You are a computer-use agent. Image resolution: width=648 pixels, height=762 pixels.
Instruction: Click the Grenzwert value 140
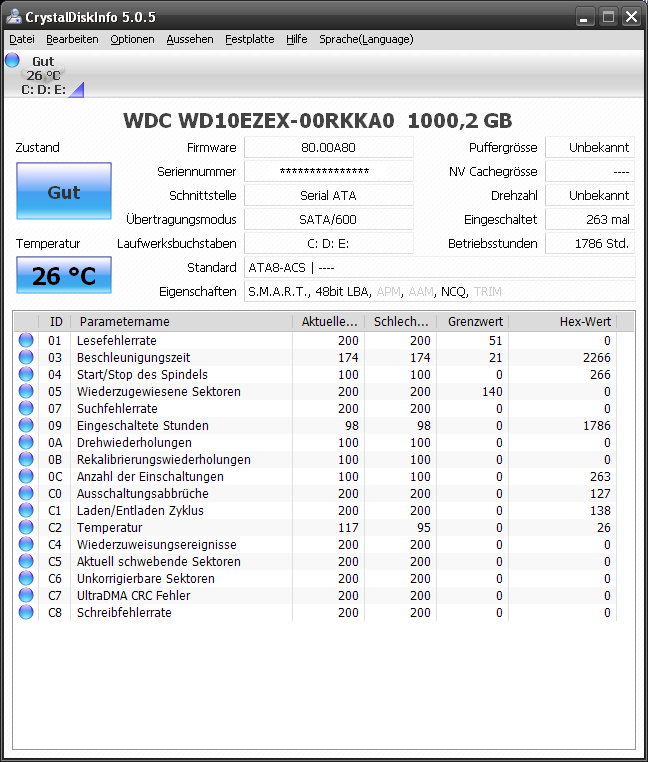point(492,392)
